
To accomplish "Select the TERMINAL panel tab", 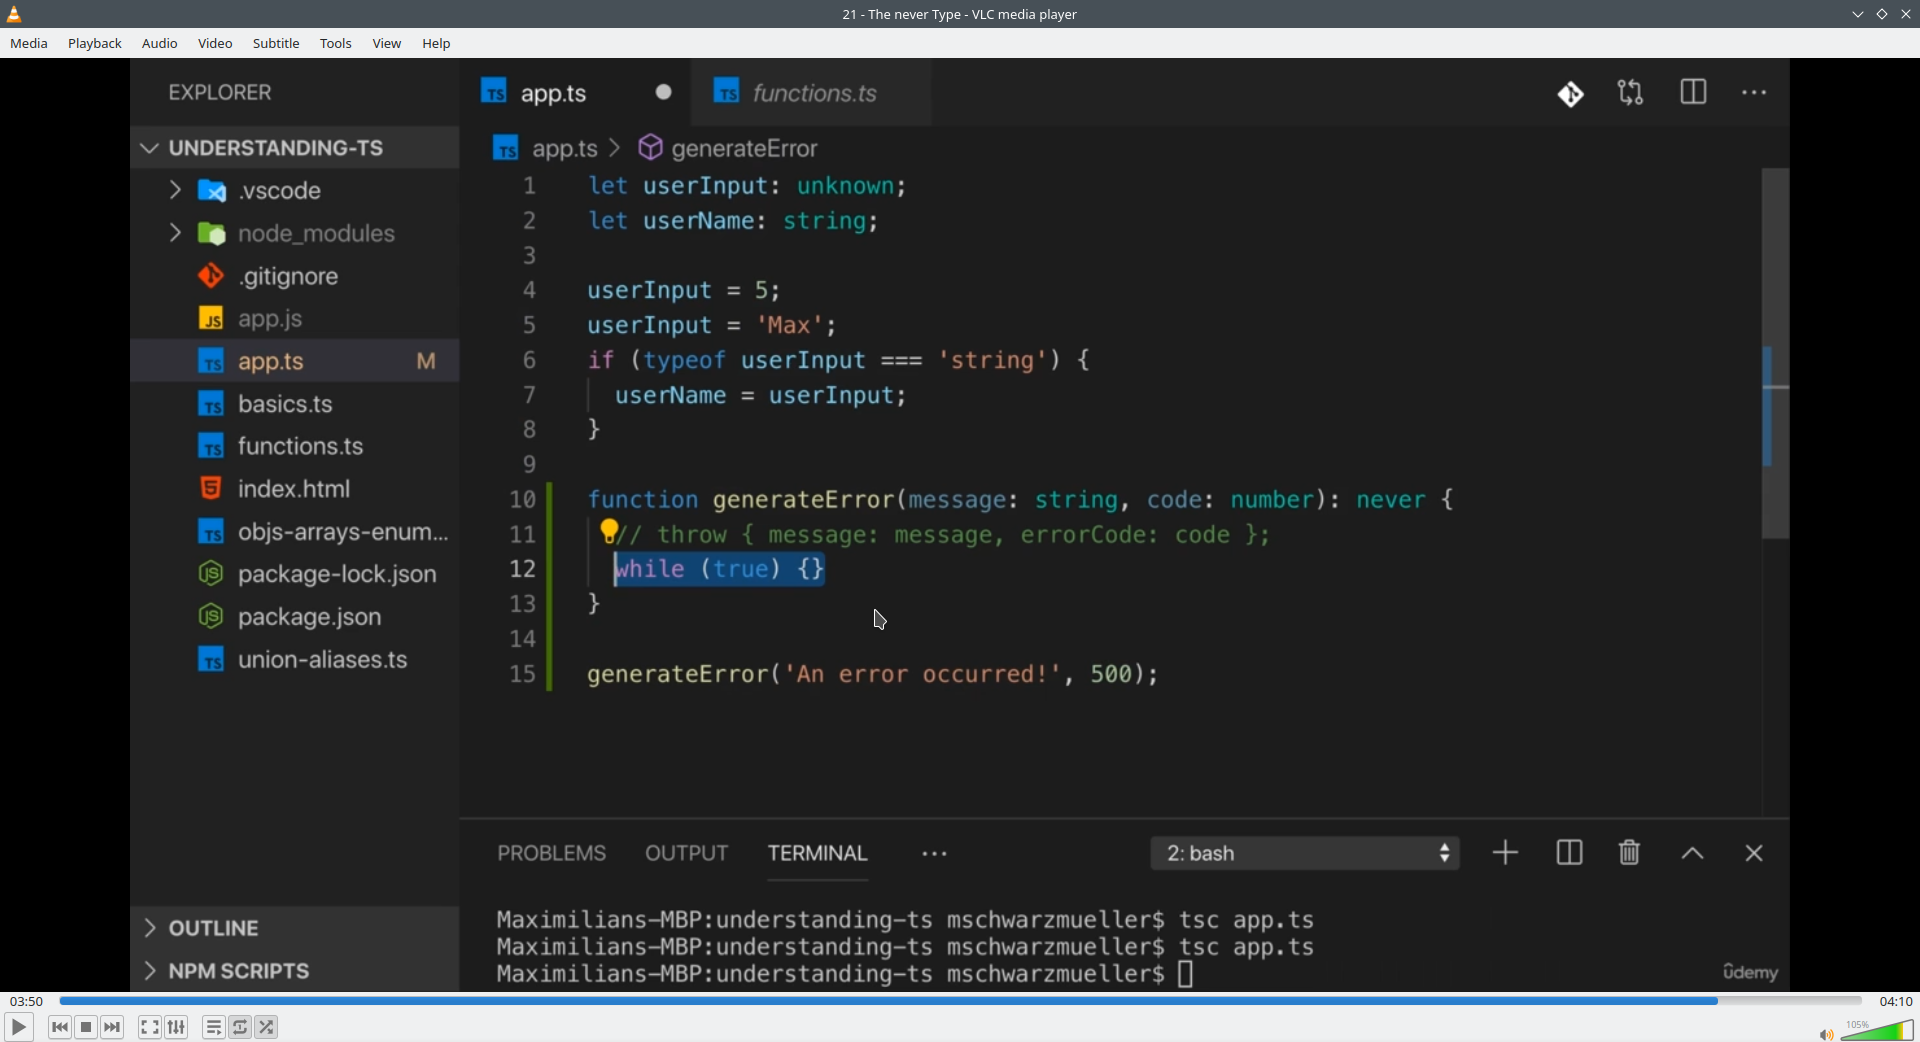I will 818,854.
